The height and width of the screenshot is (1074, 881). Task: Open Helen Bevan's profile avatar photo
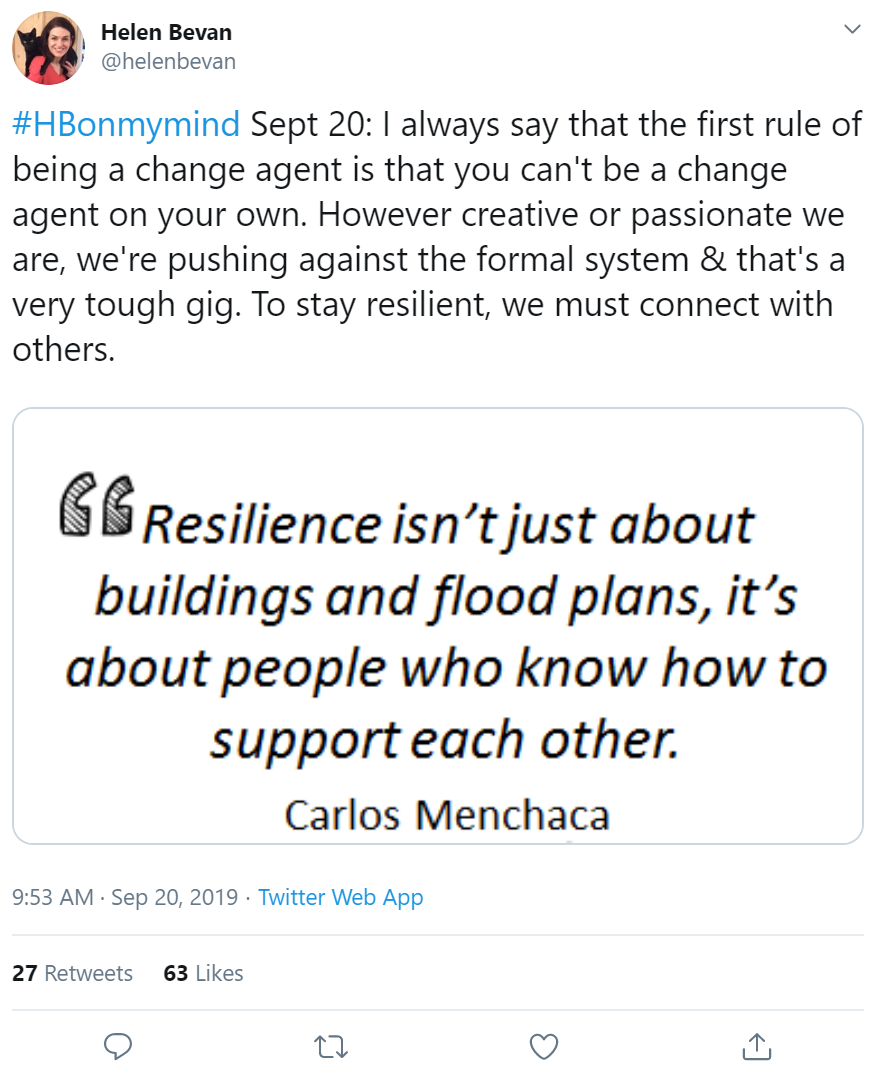click(x=48, y=47)
